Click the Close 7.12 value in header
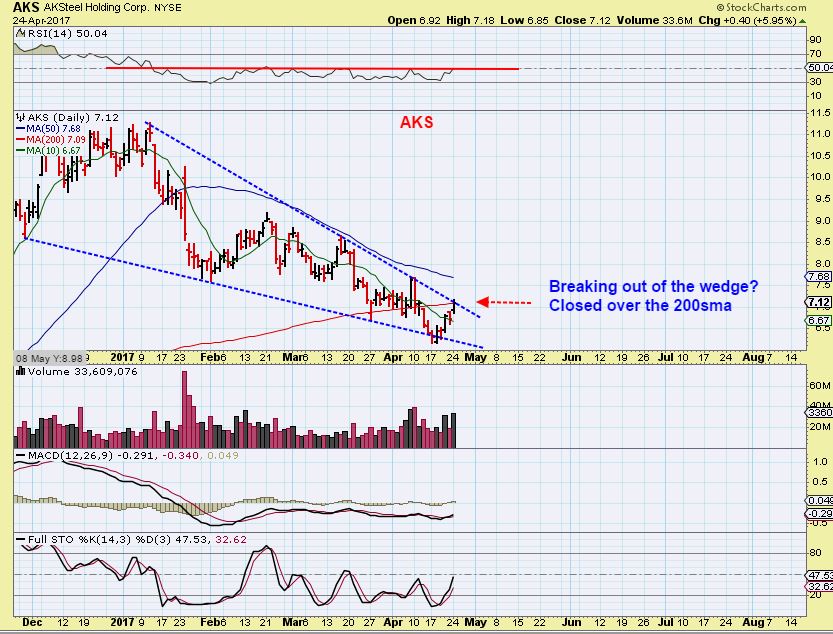This screenshot has width=833, height=634. [583, 21]
